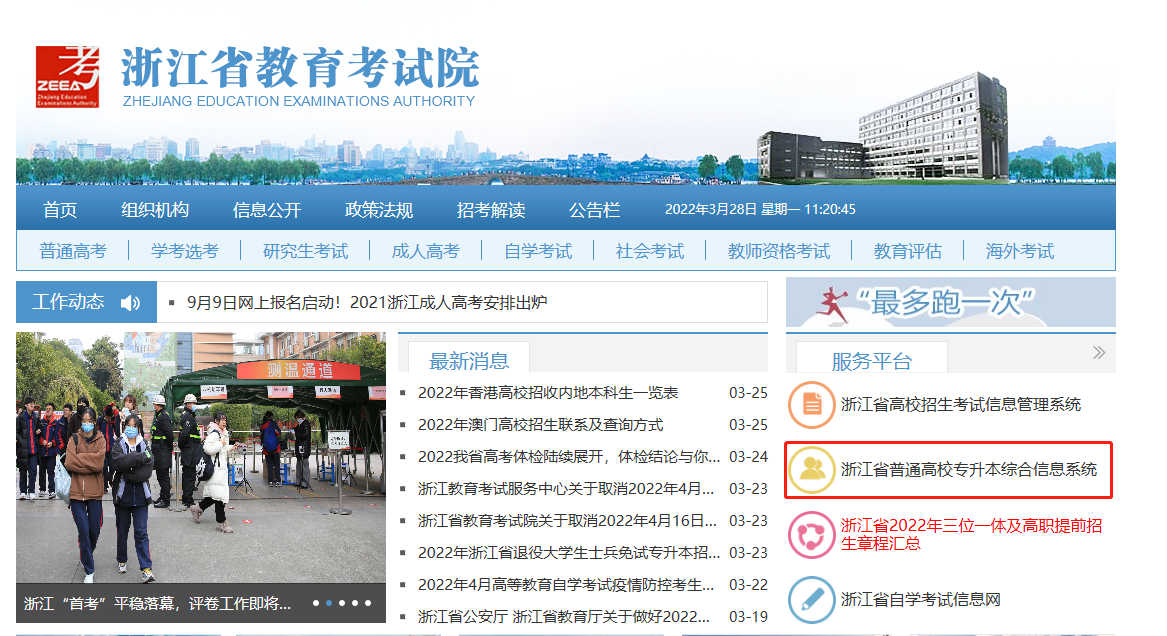Click the ZEEA logo icon
Screen dimensions: 1167x636
pyautogui.click(x=67, y=76)
